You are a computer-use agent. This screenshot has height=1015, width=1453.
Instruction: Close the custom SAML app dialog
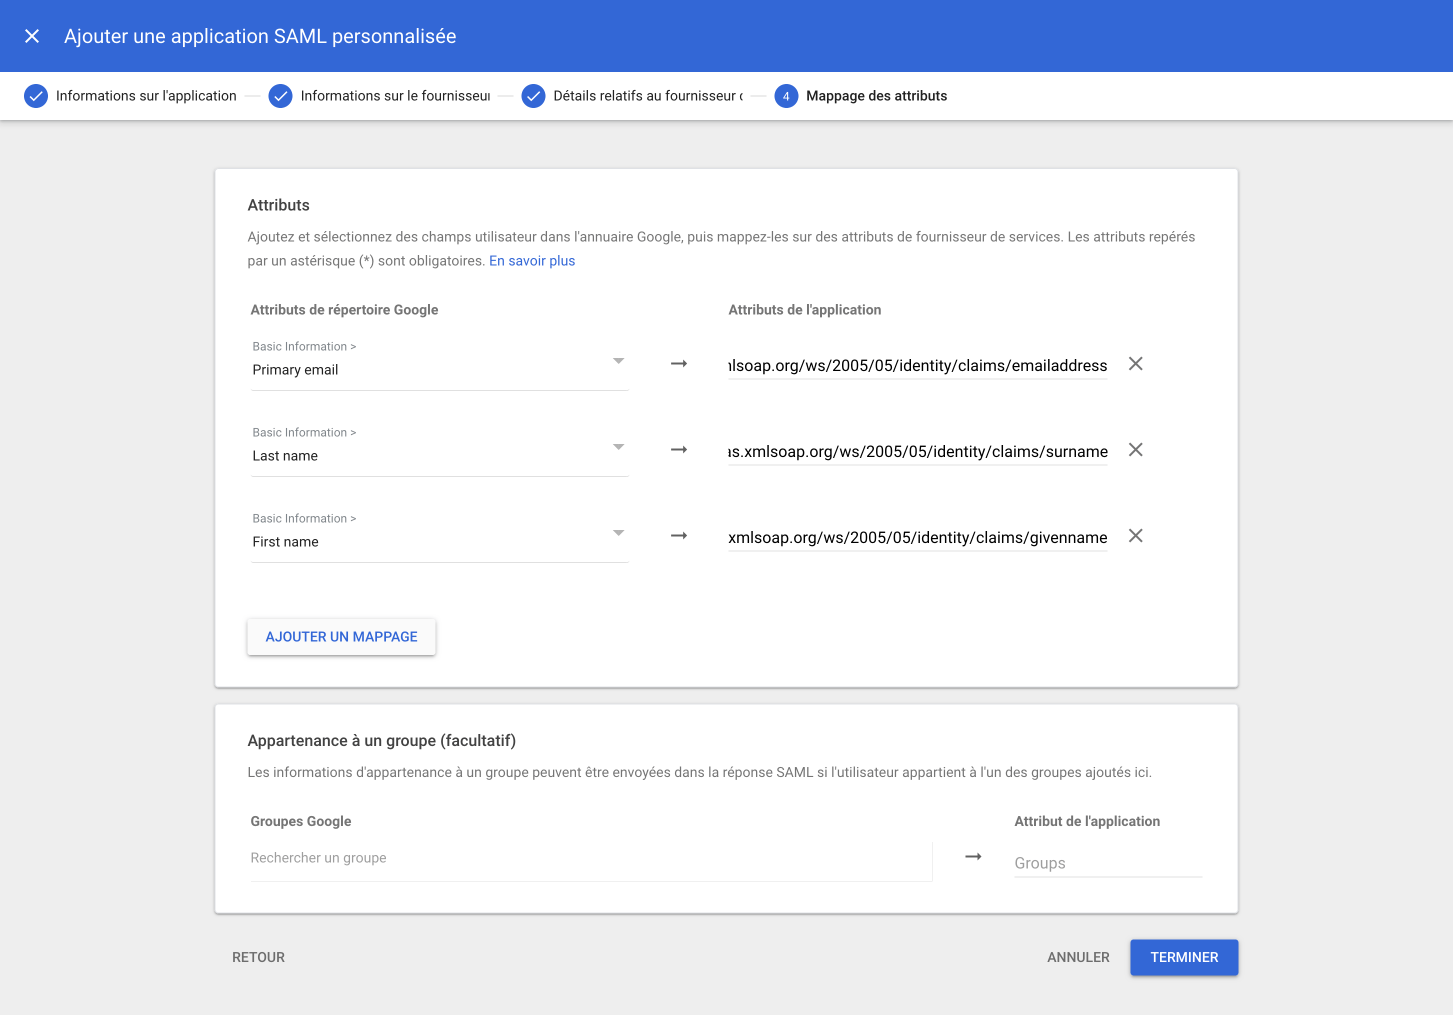[32, 36]
